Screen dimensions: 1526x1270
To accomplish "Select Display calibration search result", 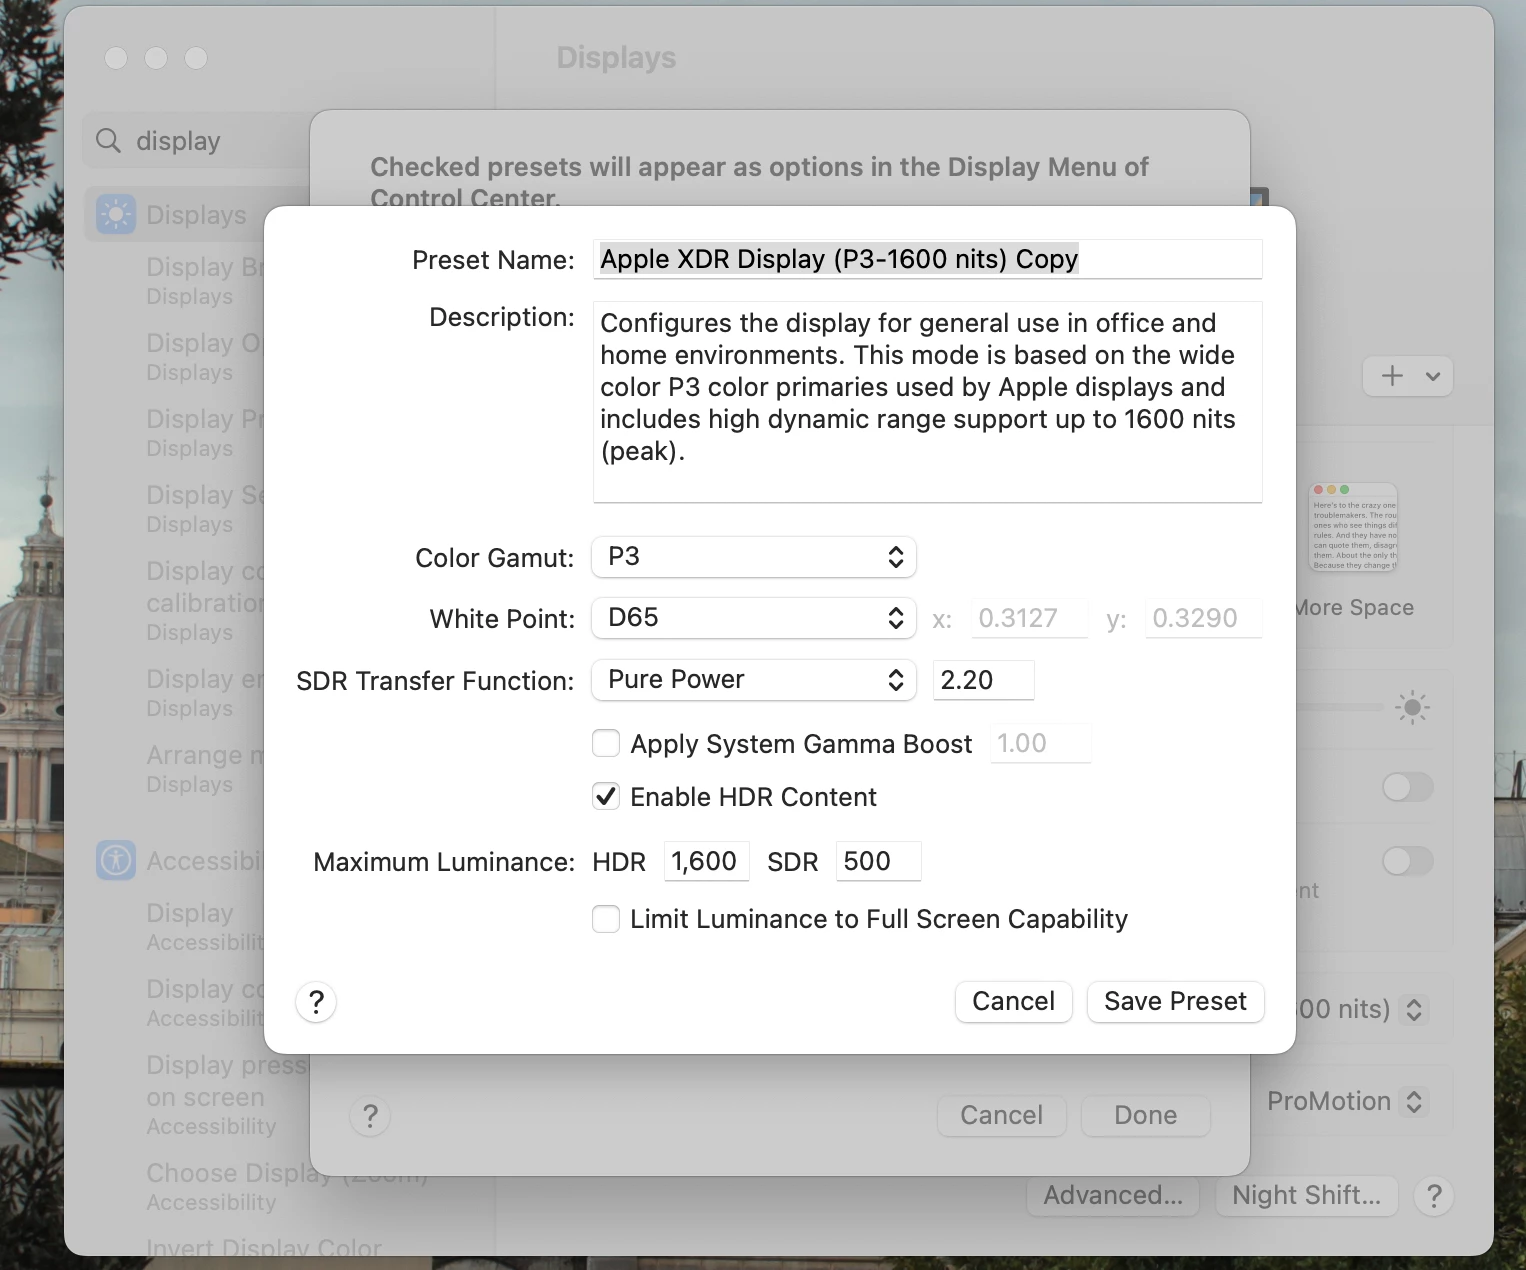I will tap(206, 600).
